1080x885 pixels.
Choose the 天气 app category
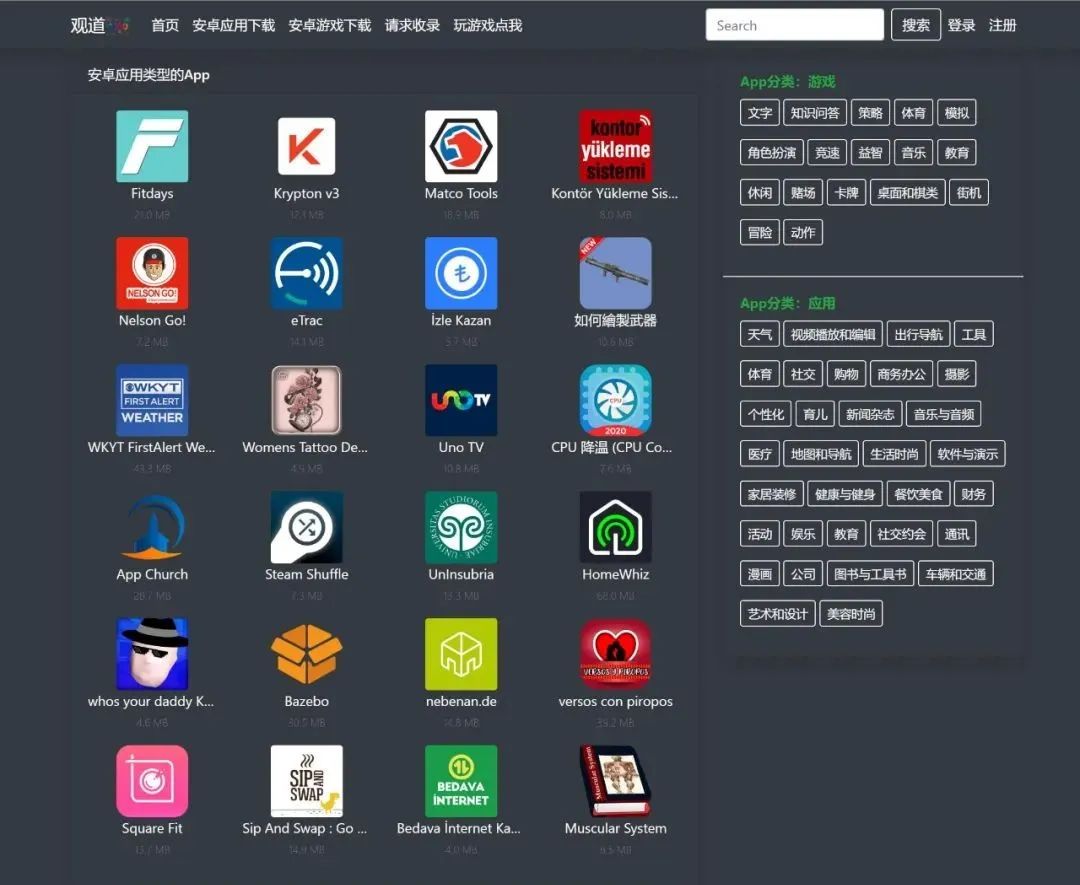pos(760,335)
